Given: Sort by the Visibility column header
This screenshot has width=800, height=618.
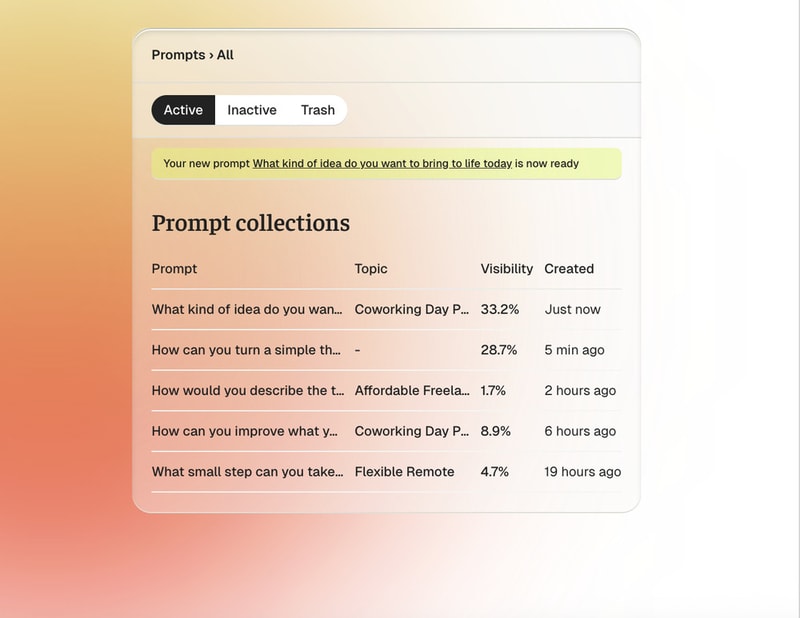Looking at the screenshot, I should pyautogui.click(x=507, y=269).
